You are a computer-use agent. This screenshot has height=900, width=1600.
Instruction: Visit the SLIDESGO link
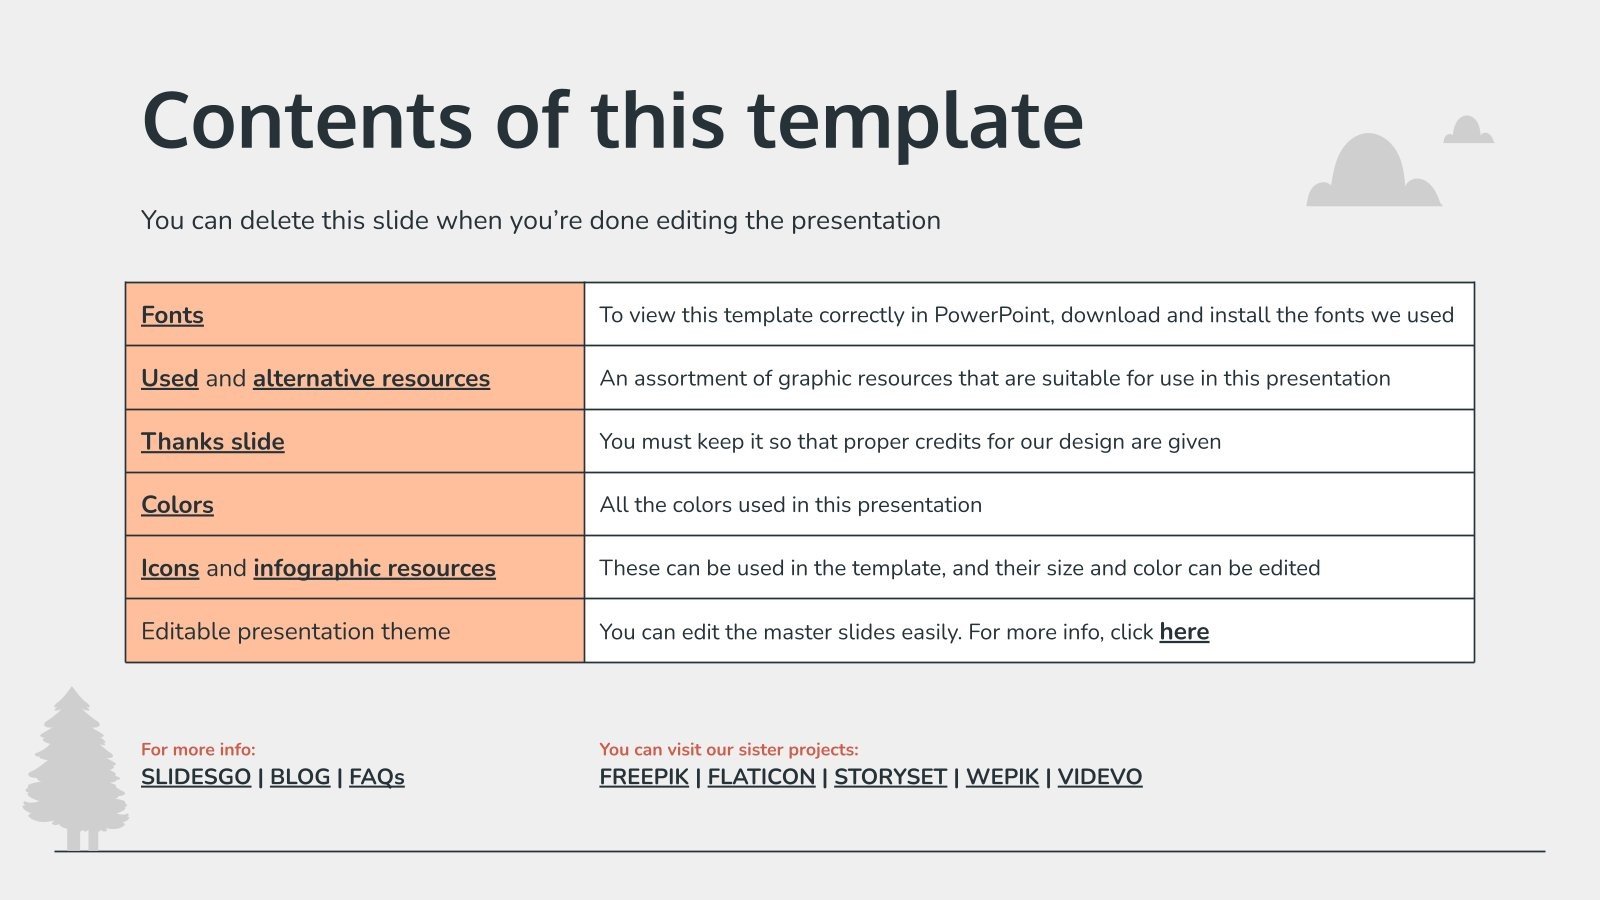[x=196, y=777]
